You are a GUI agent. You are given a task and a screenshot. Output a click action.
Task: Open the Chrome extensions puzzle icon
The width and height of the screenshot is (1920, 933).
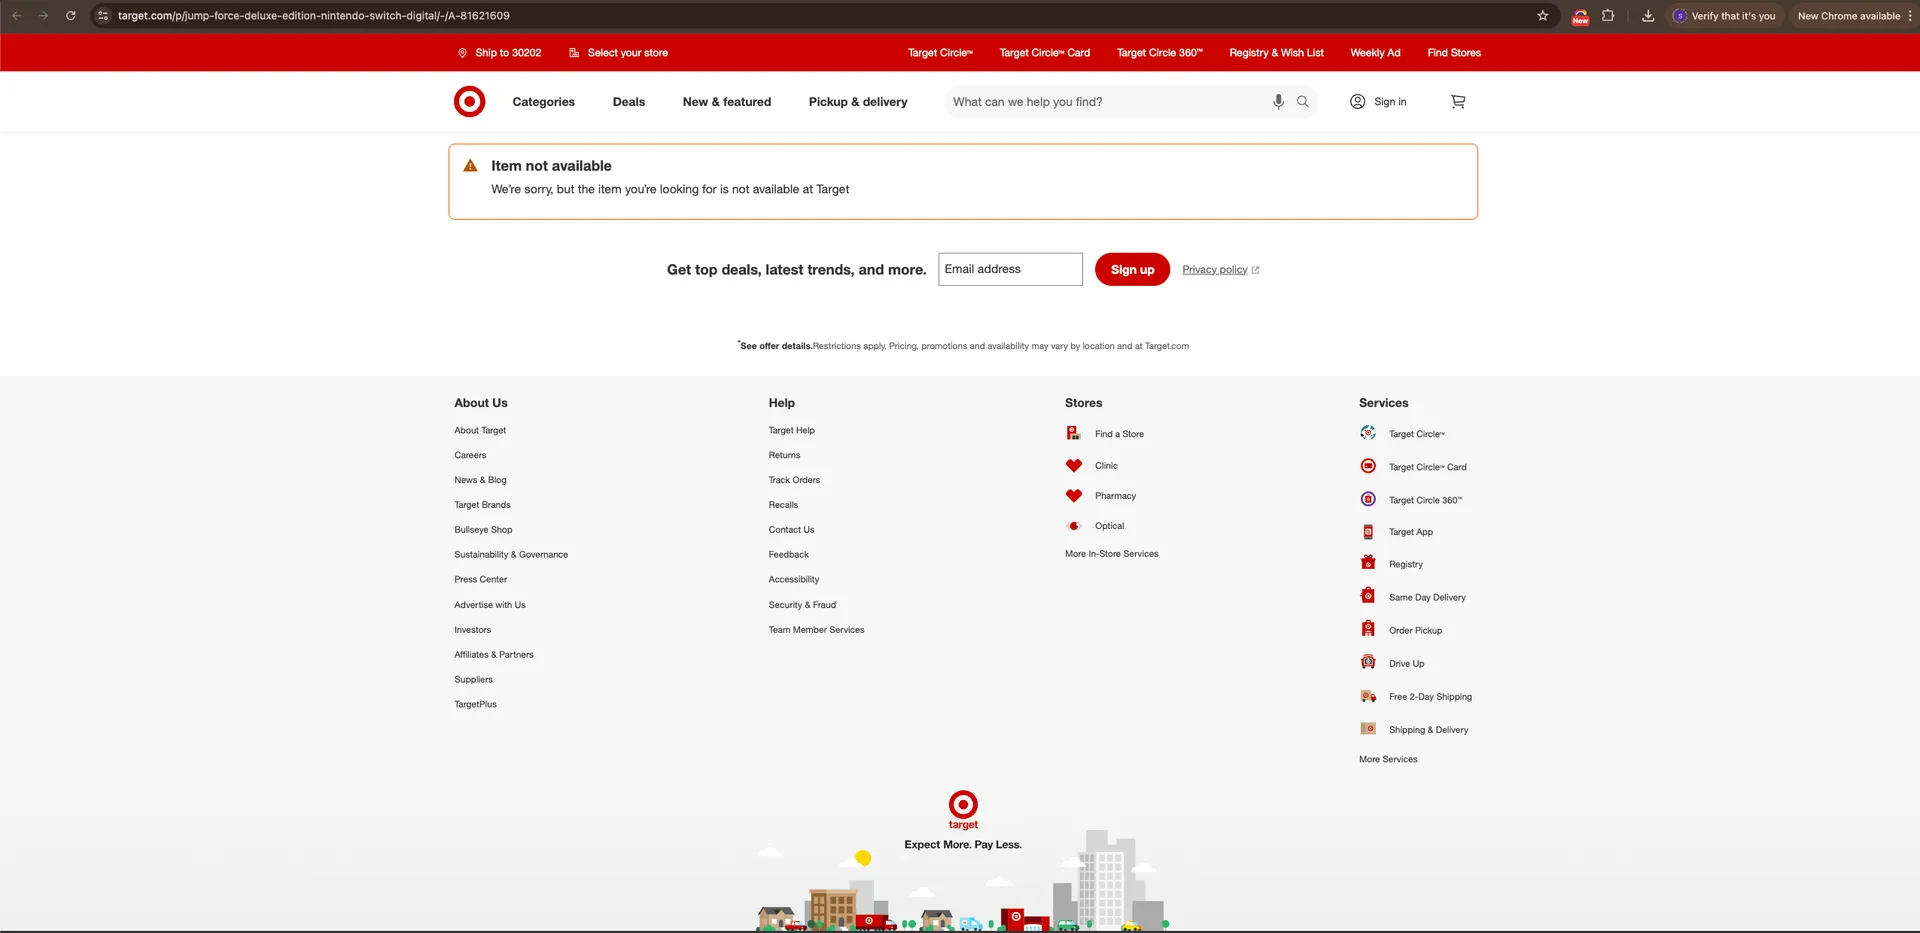1608,16
